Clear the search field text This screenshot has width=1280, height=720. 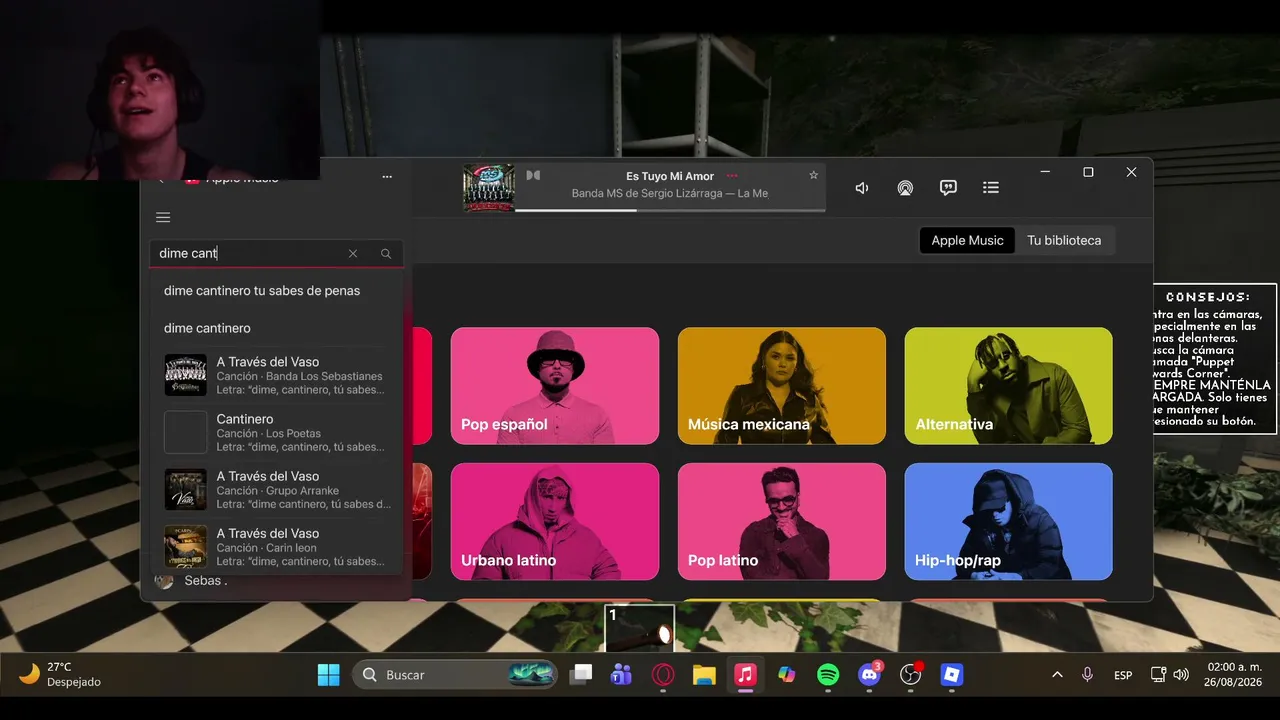click(353, 254)
